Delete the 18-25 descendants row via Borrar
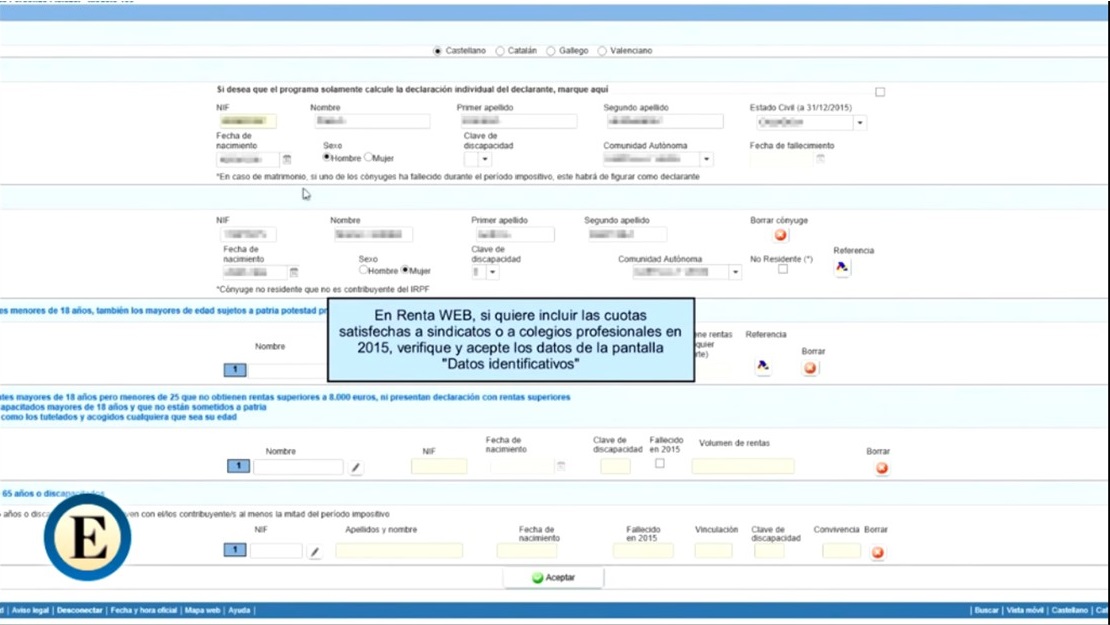 pos(881,468)
